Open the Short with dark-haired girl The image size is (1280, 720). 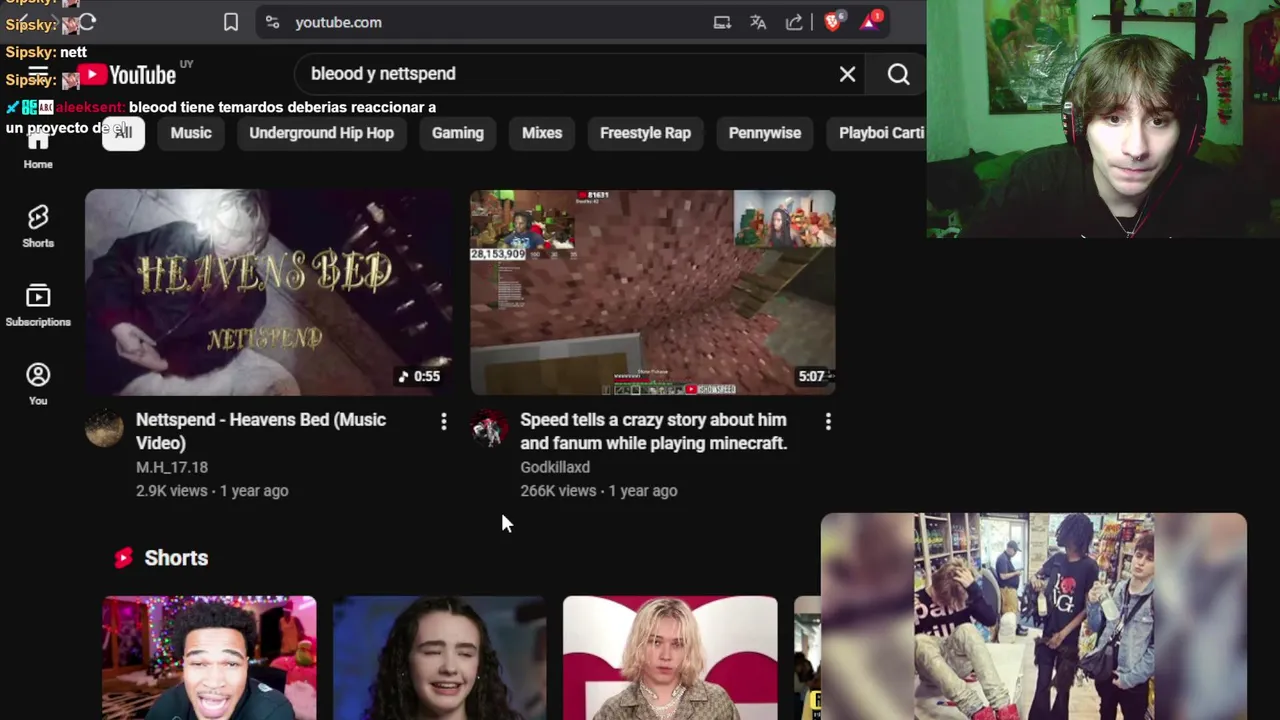click(439, 657)
